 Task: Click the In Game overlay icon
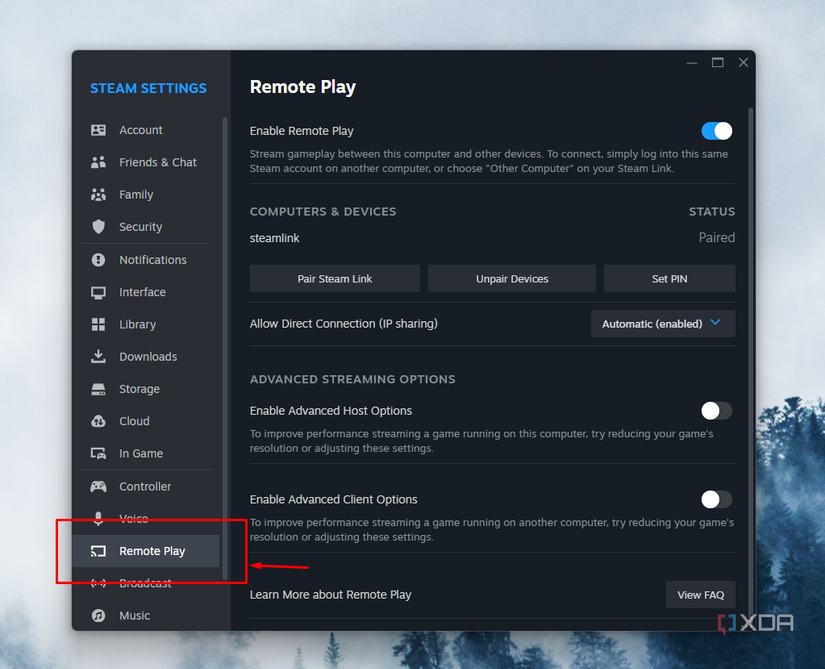tap(98, 453)
